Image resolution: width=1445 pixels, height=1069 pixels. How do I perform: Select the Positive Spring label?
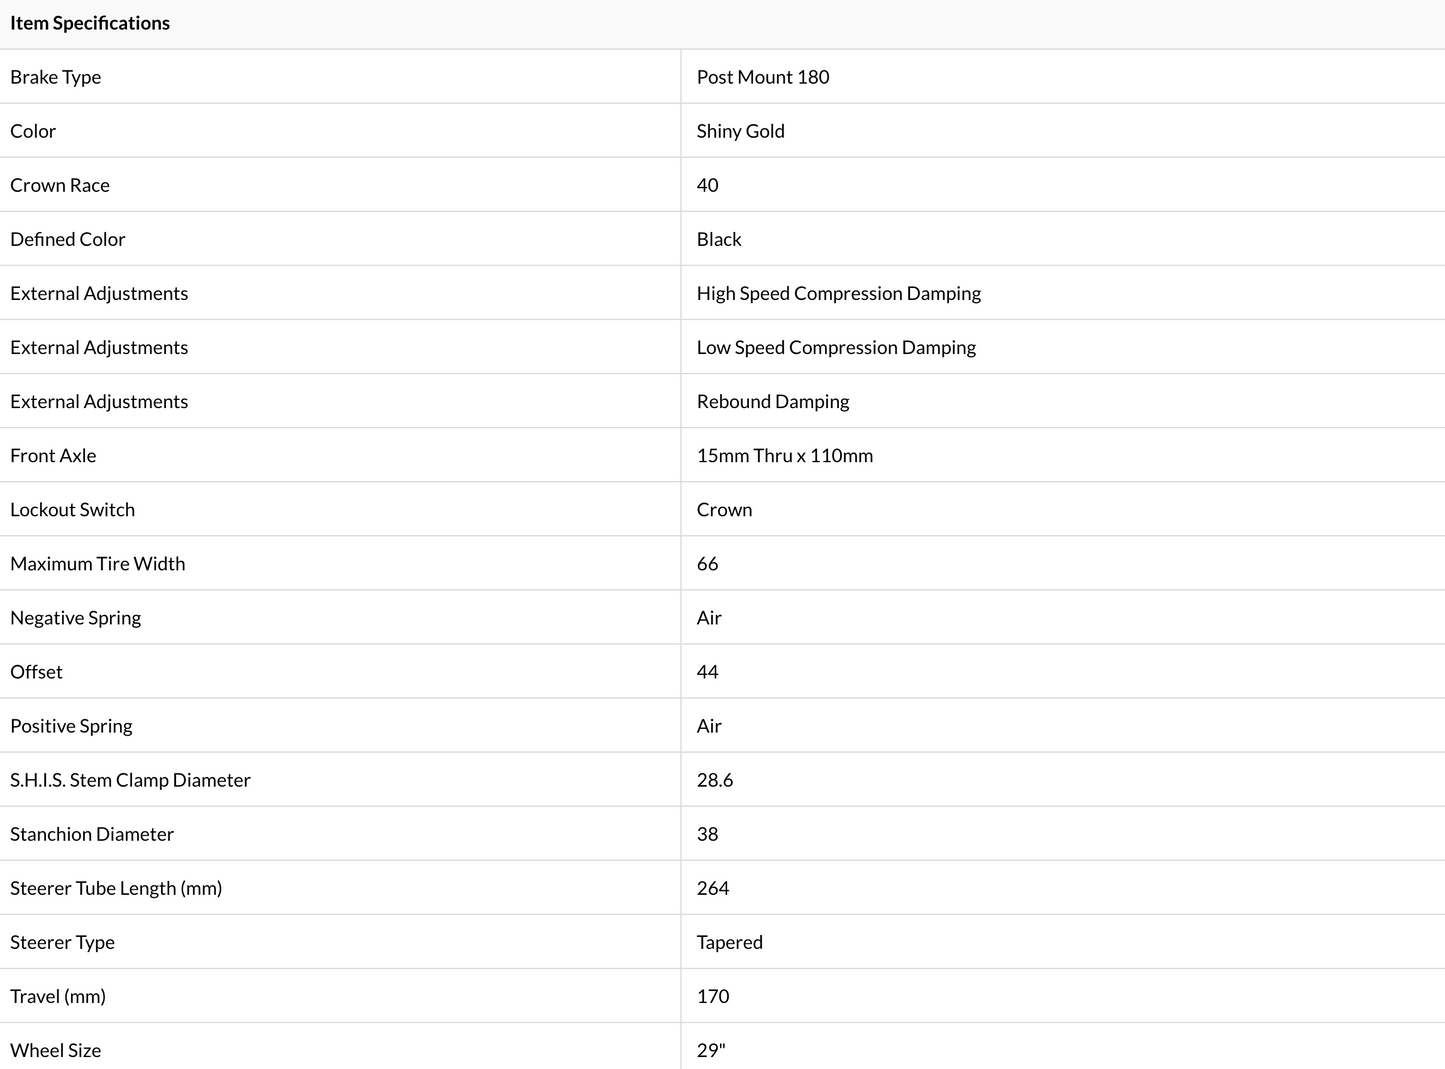[71, 725]
